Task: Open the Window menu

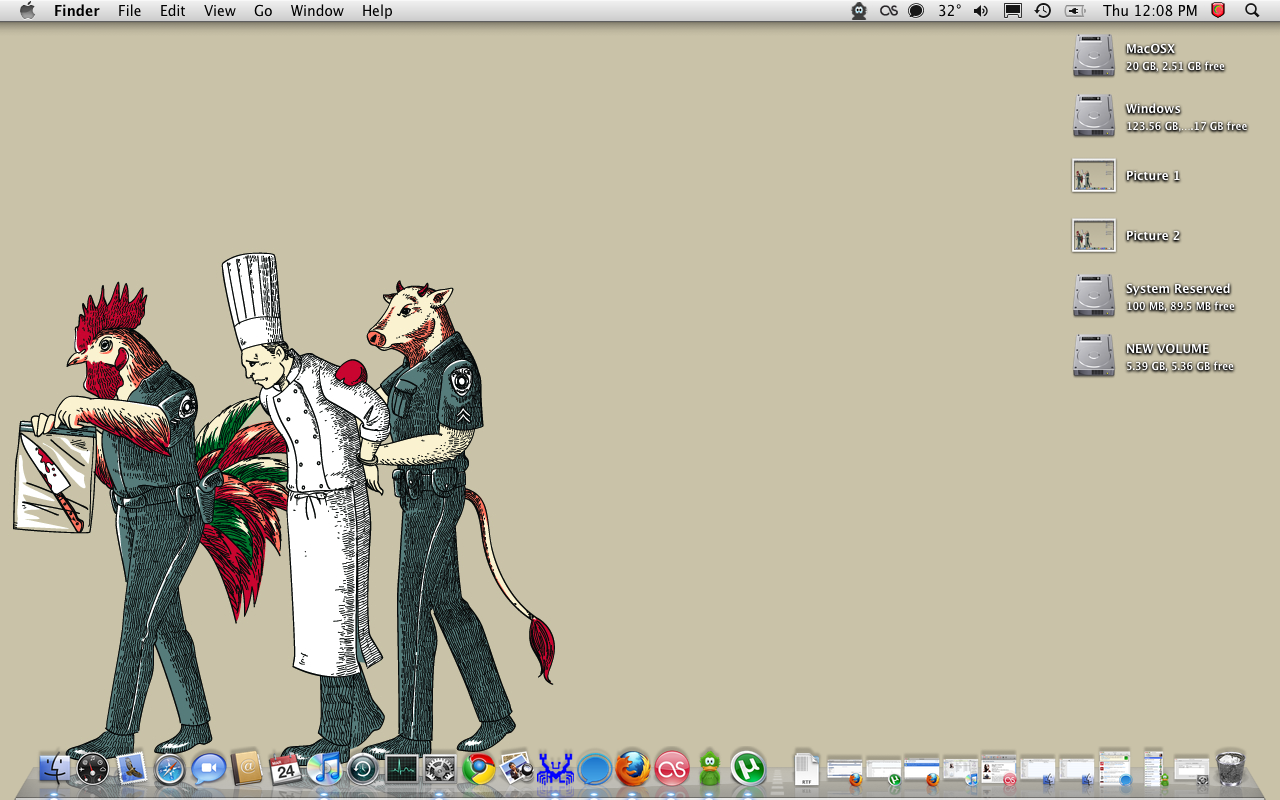Action: coord(317,10)
